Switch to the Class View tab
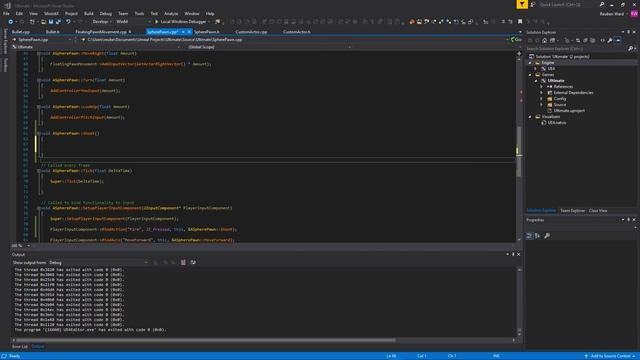Screen dimensions: 640x360 pos(598,211)
